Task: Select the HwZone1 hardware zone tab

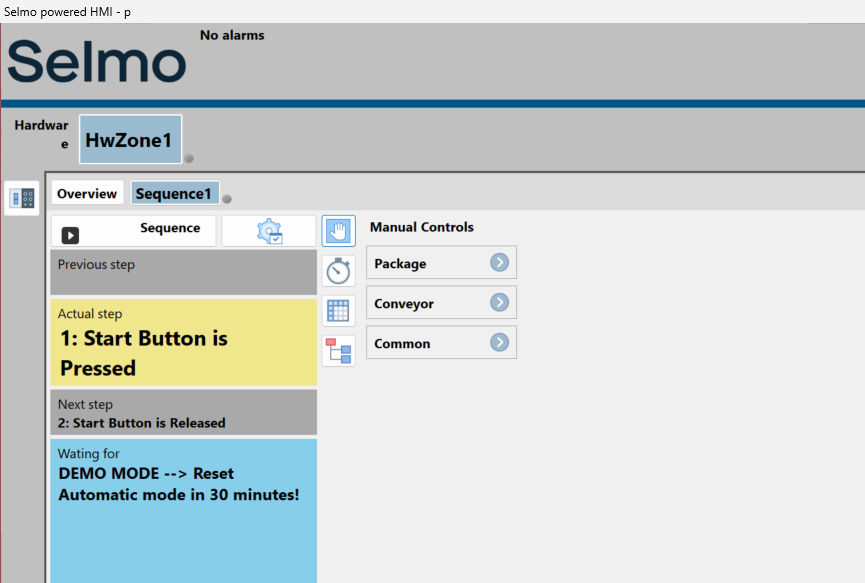Action: click(130, 139)
